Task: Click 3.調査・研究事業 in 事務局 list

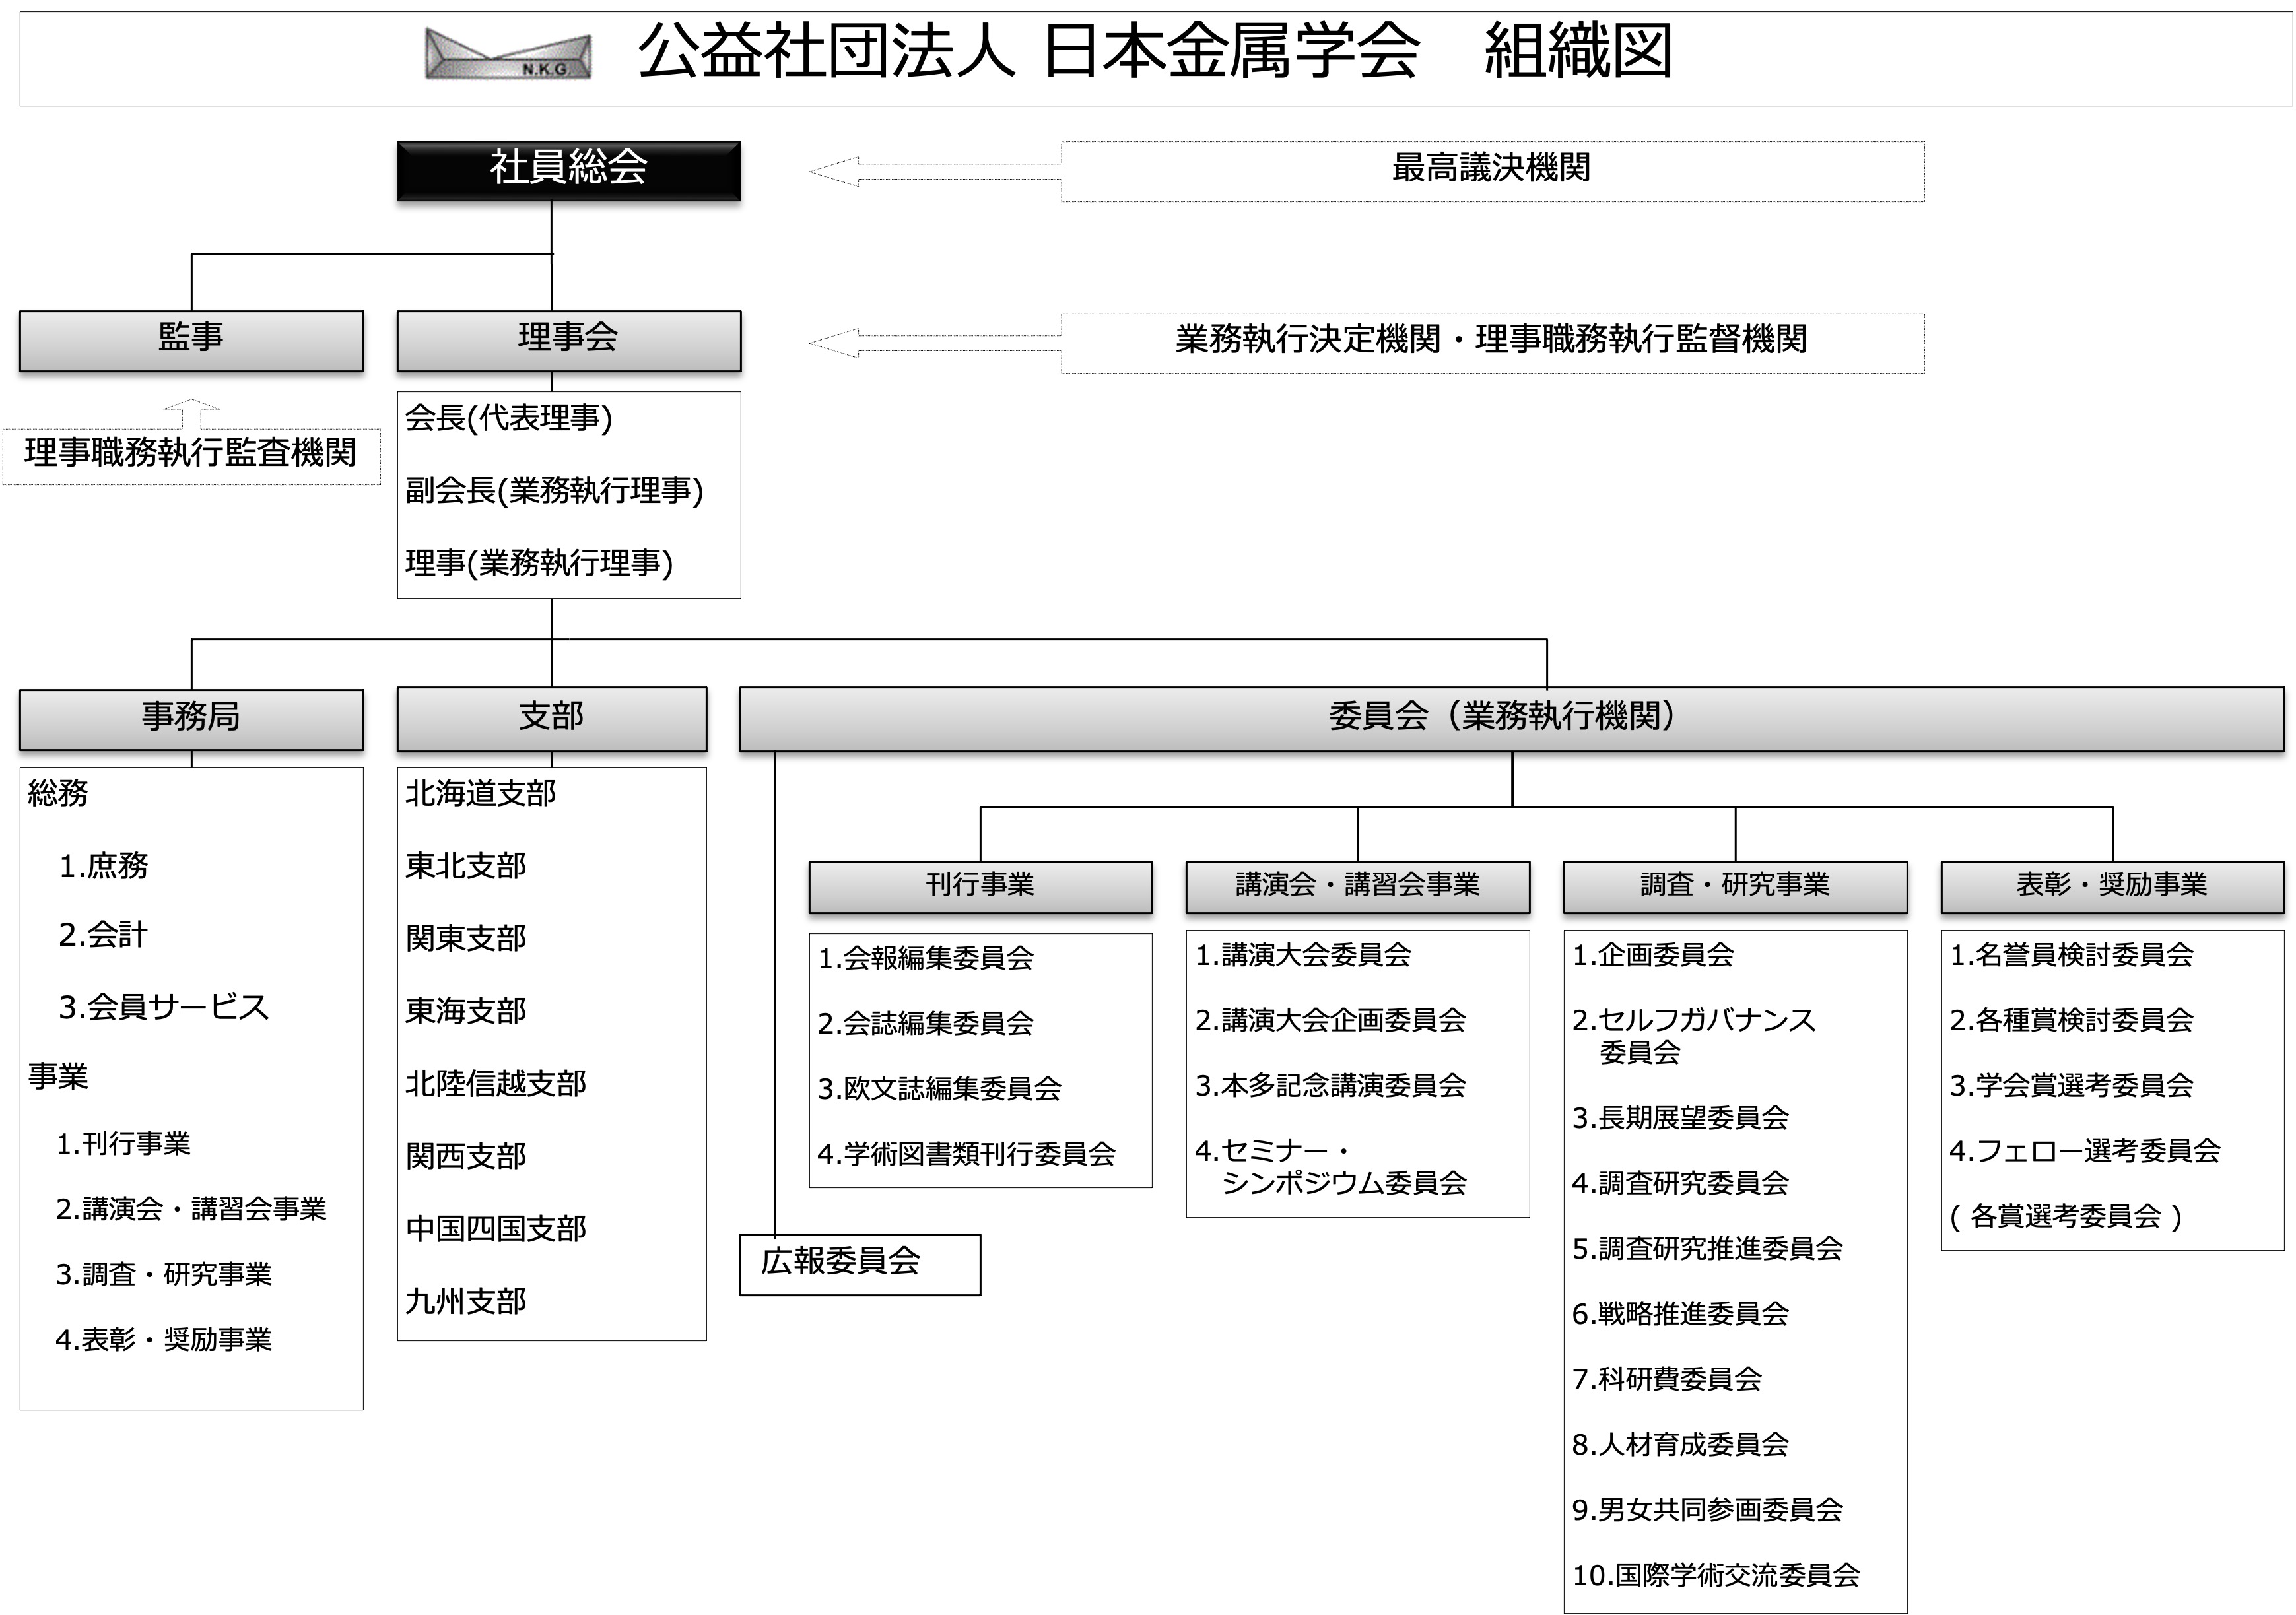Action: 164,1275
